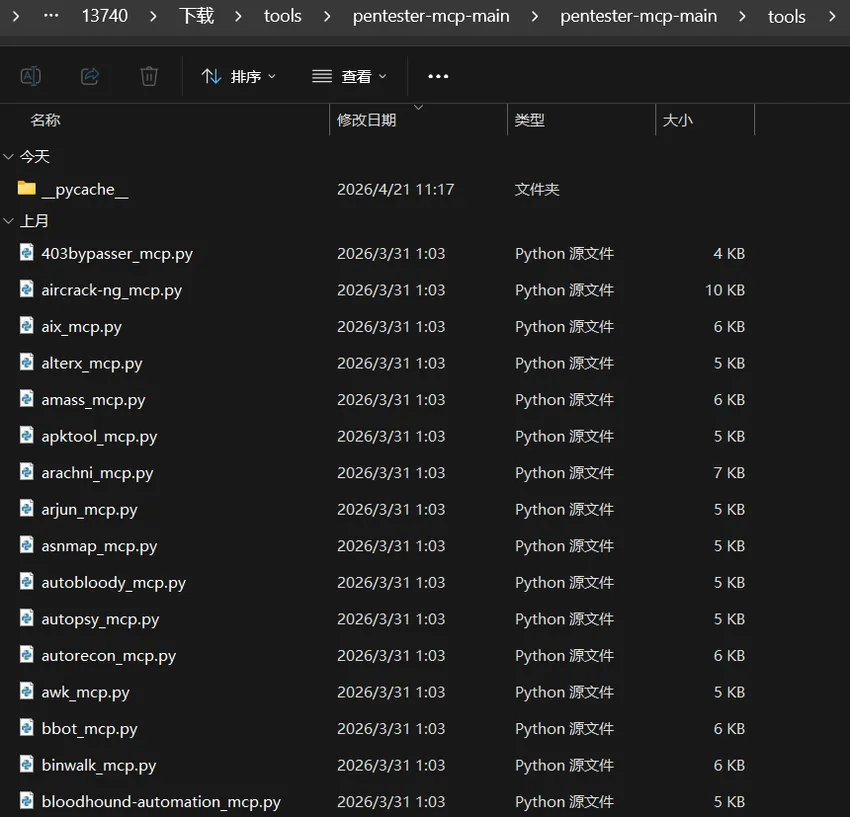Click the bloodhound-automation_mcp.py file icon
The image size is (850, 817).
27,800
